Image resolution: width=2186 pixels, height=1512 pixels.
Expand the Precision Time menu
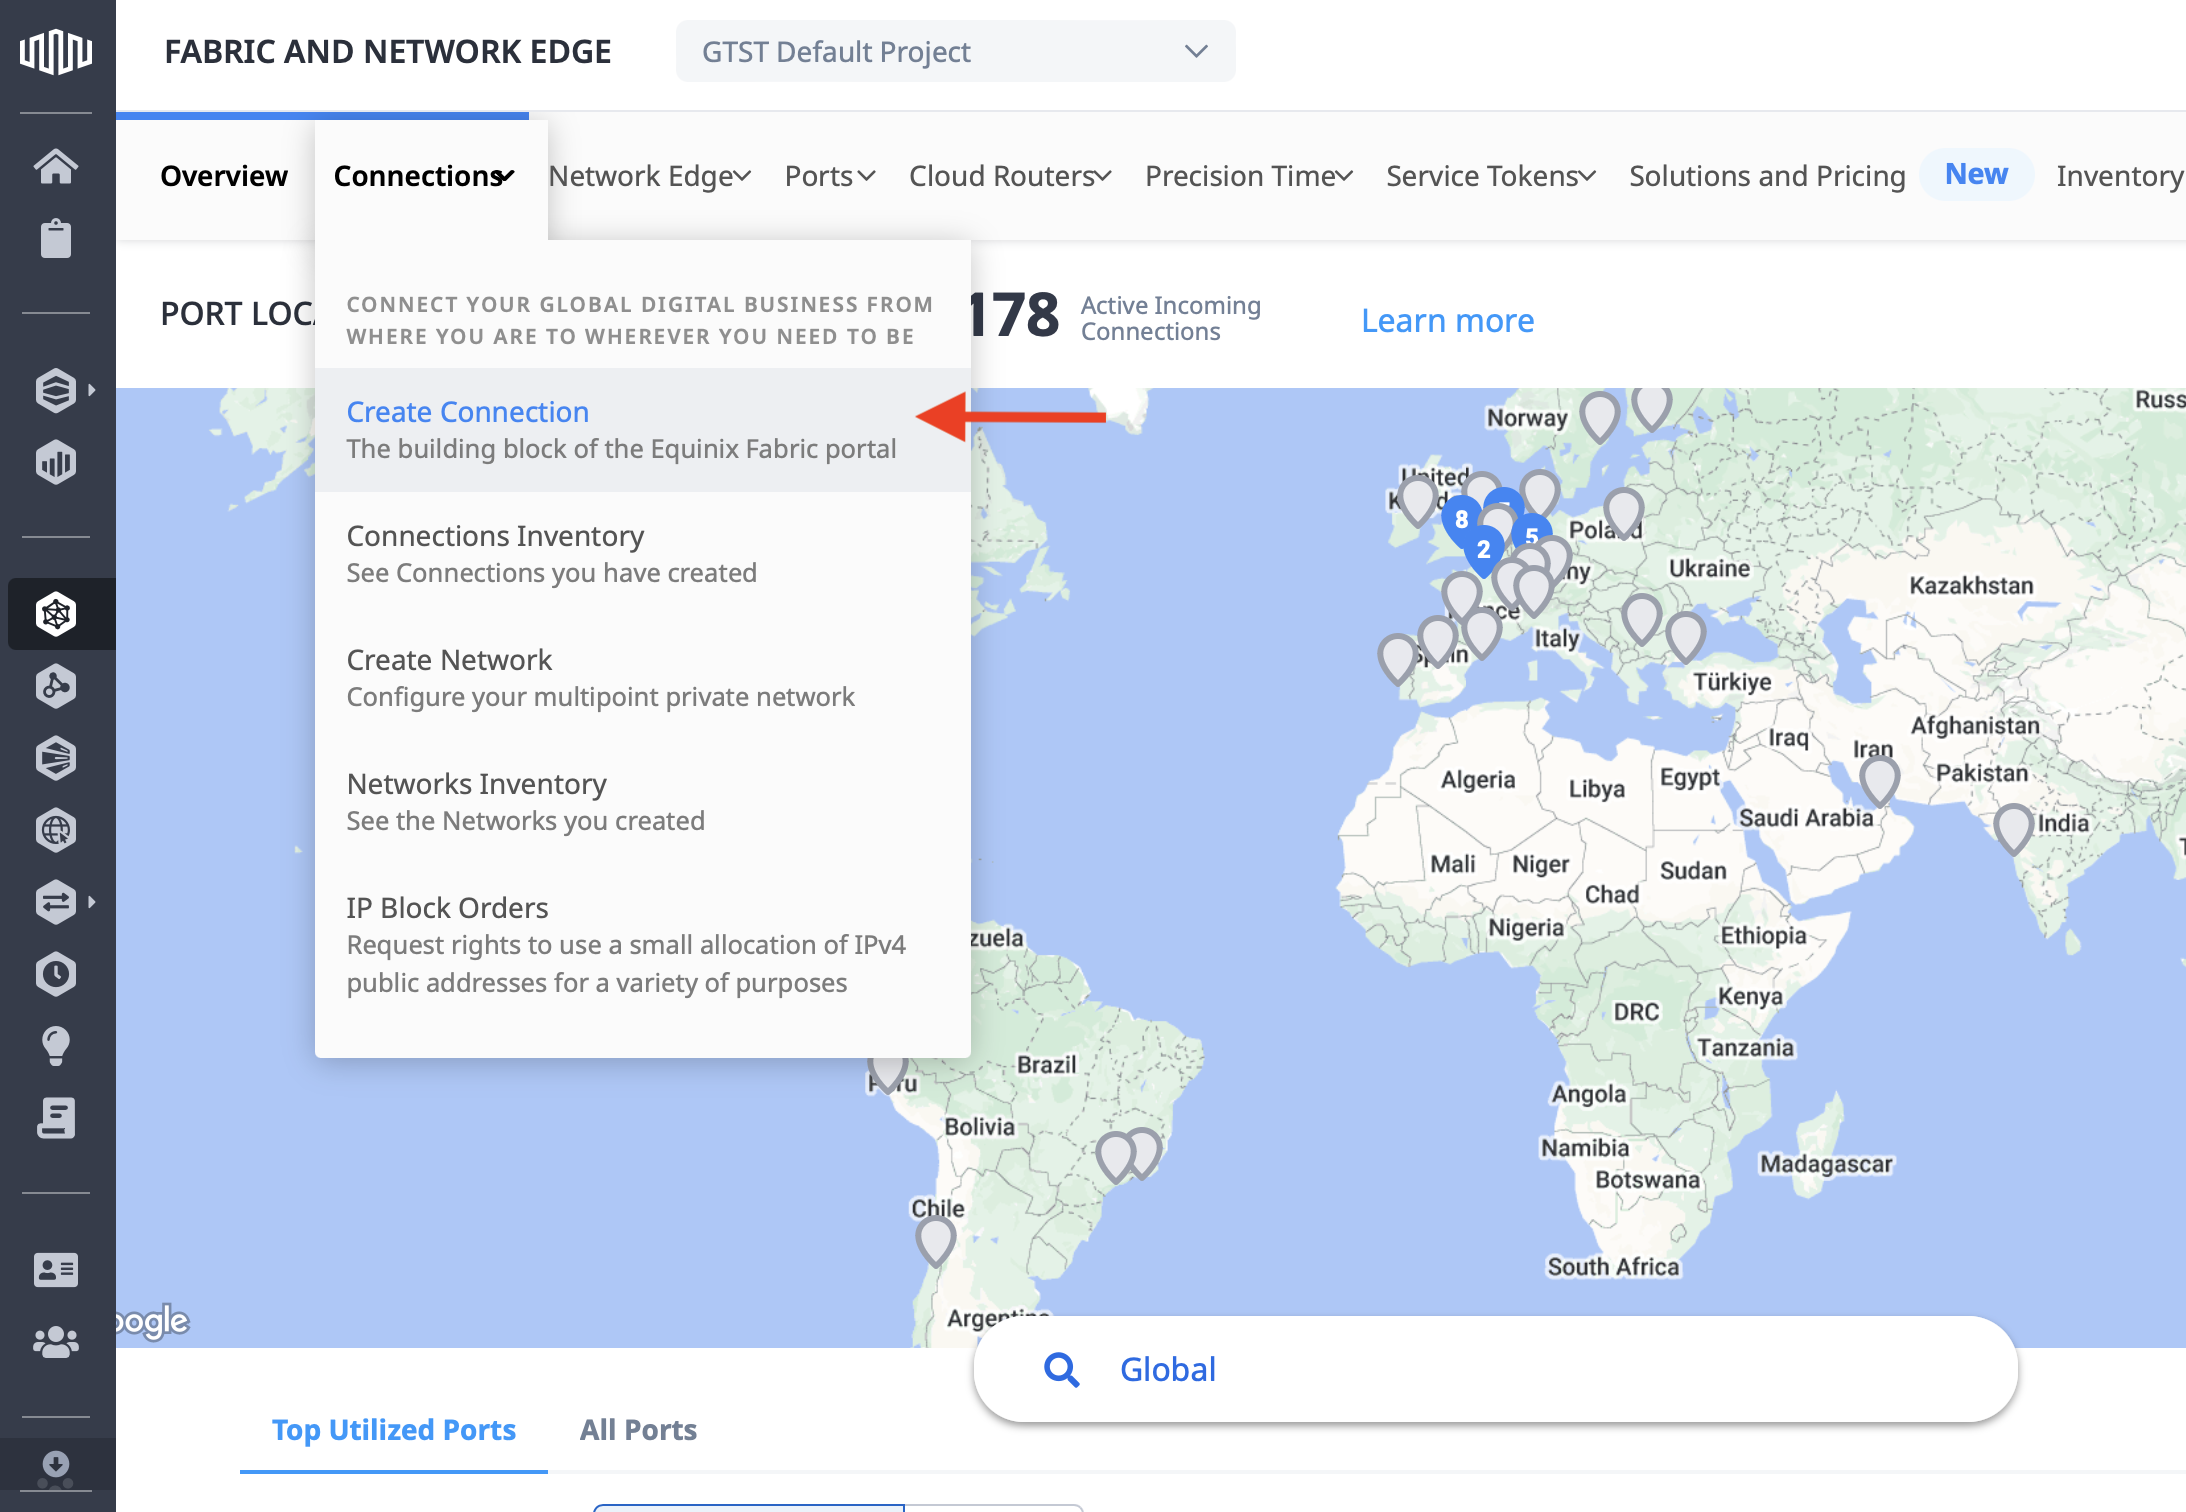(x=1249, y=176)
